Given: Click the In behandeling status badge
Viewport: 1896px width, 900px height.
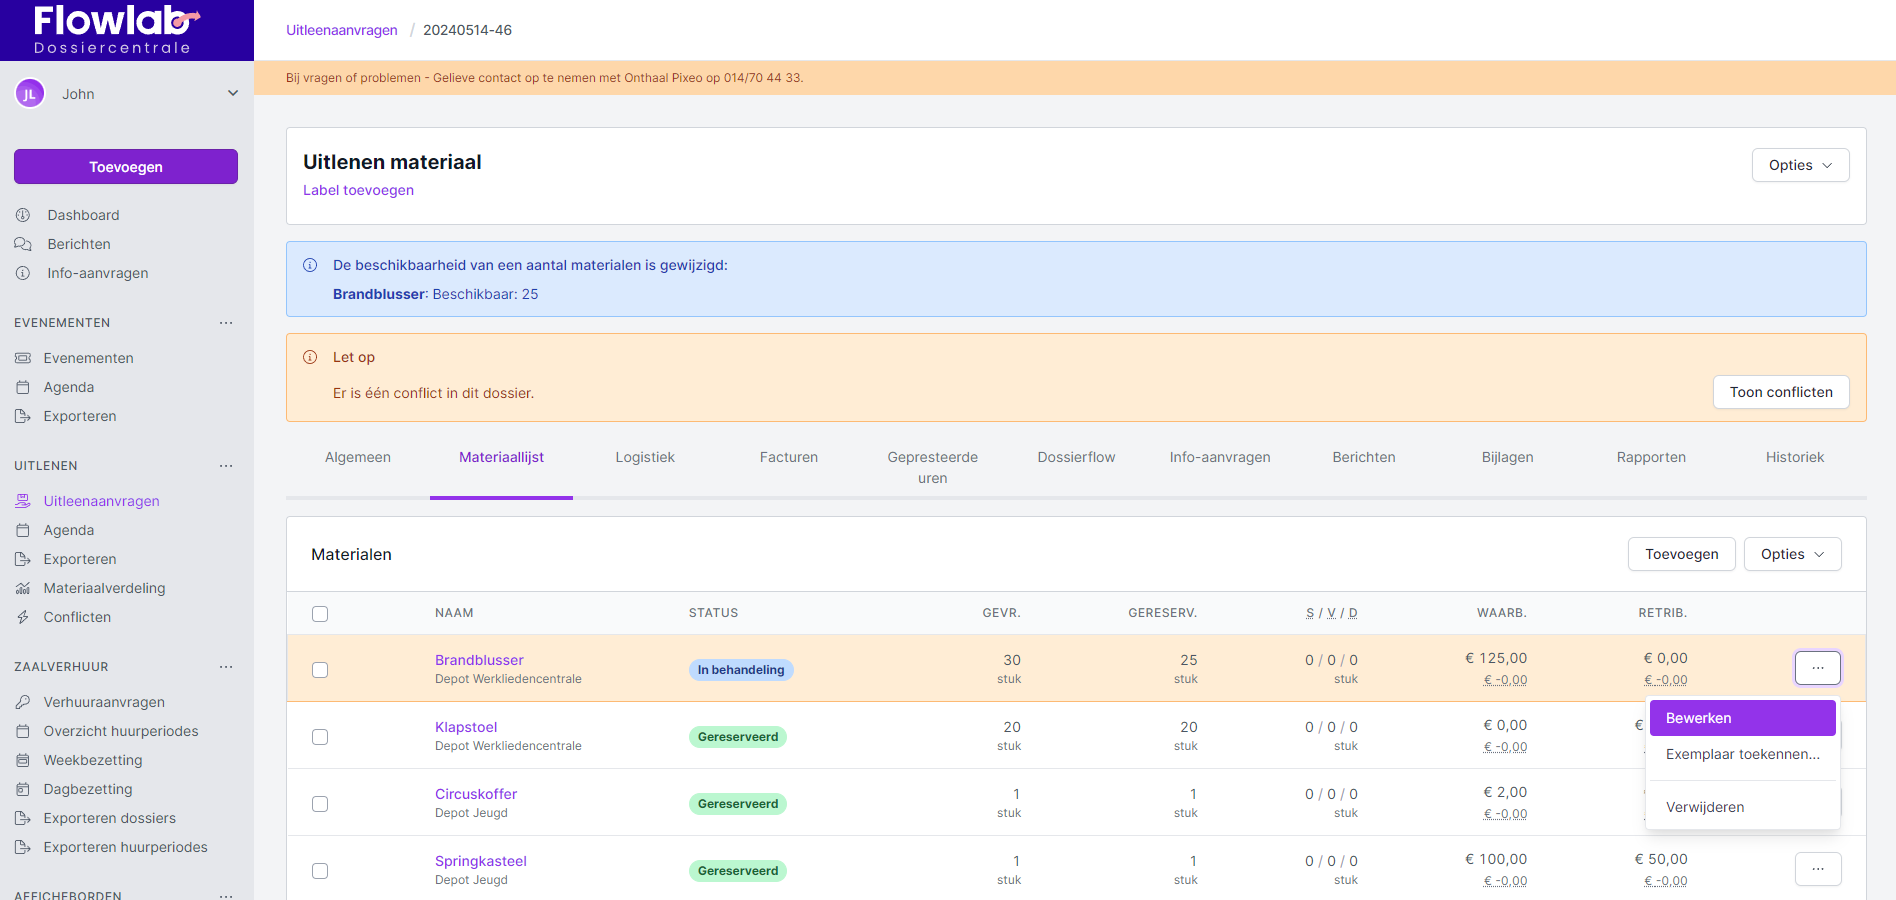Looking at the screenshot, I should coord(740,670).
